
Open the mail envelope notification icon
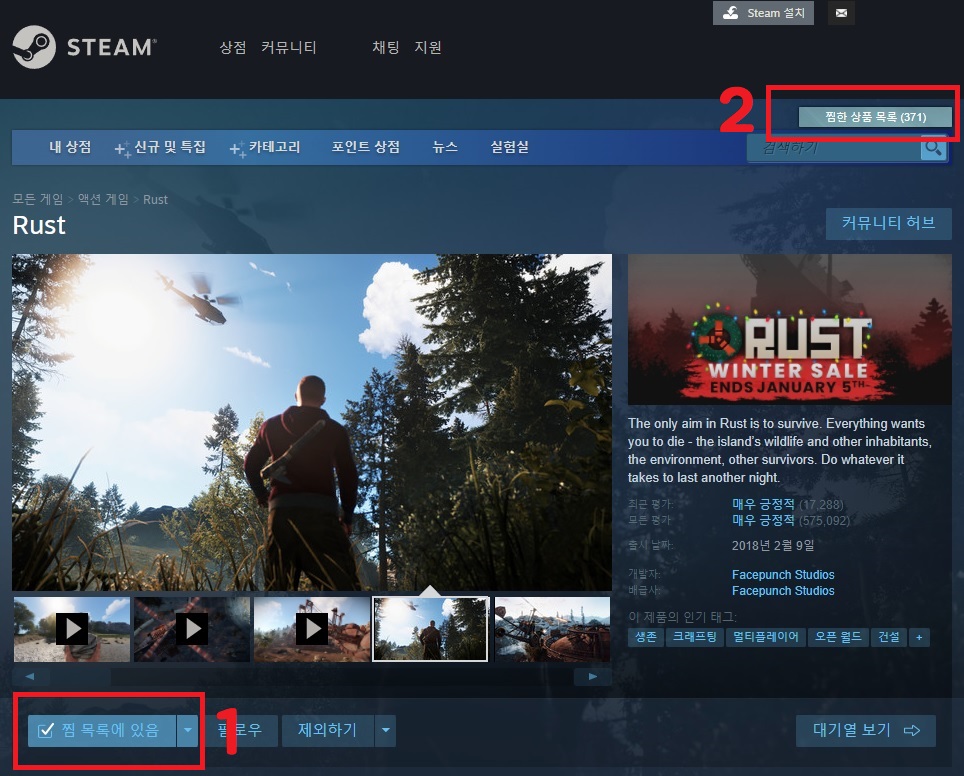click(x=842, y=13)
